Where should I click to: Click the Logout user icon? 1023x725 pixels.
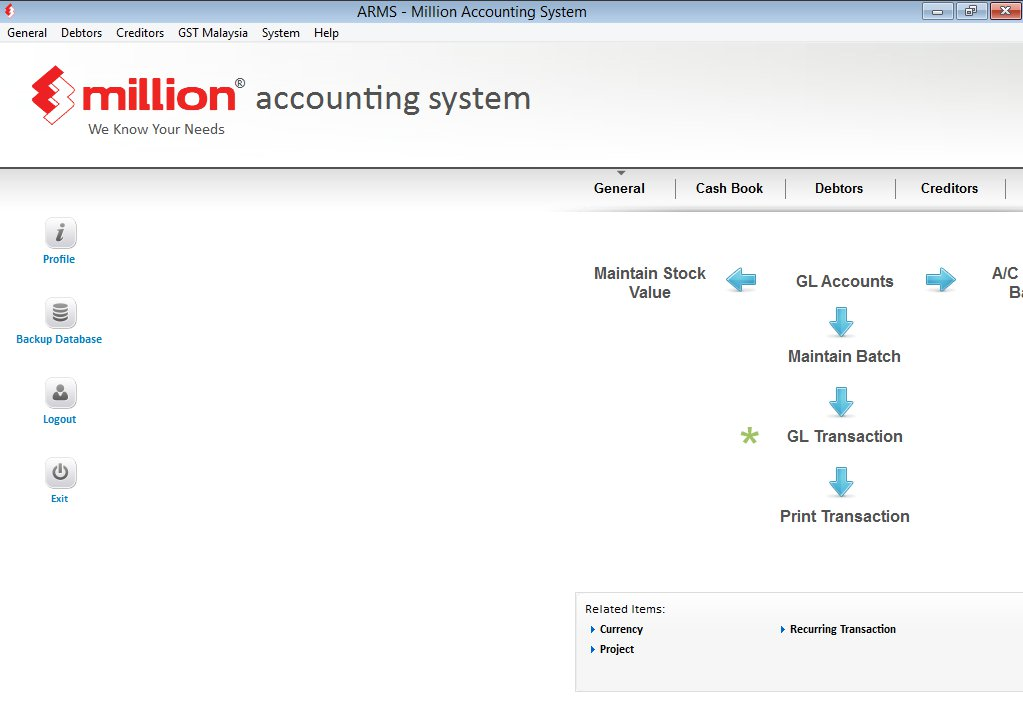60,393
